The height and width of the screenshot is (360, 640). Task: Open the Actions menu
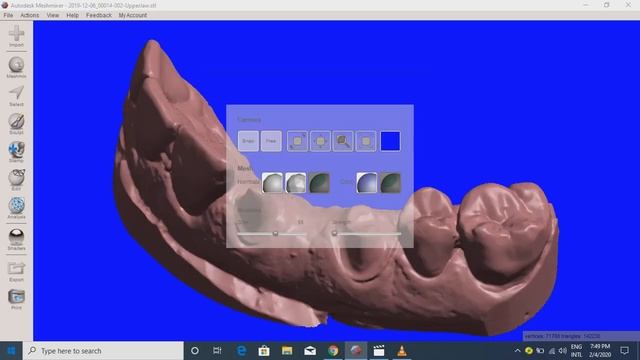[x=30, y=15]
